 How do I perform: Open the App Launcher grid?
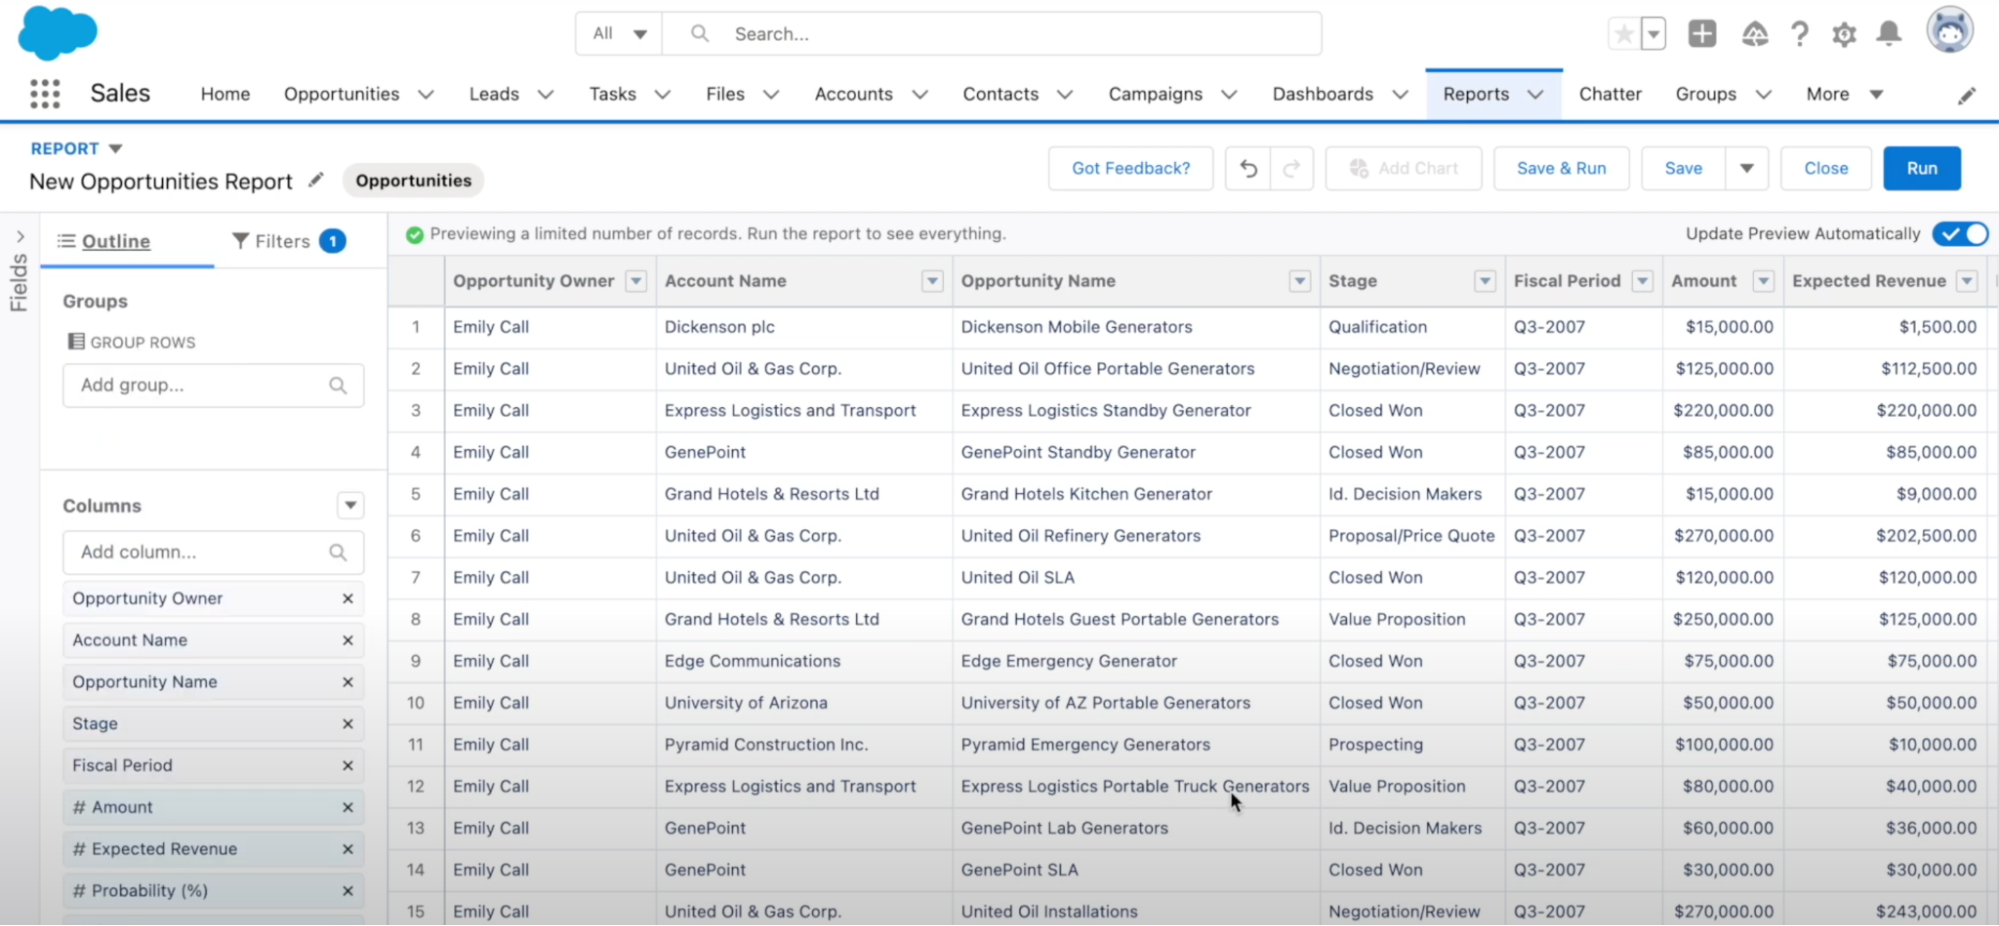[44, 93]
